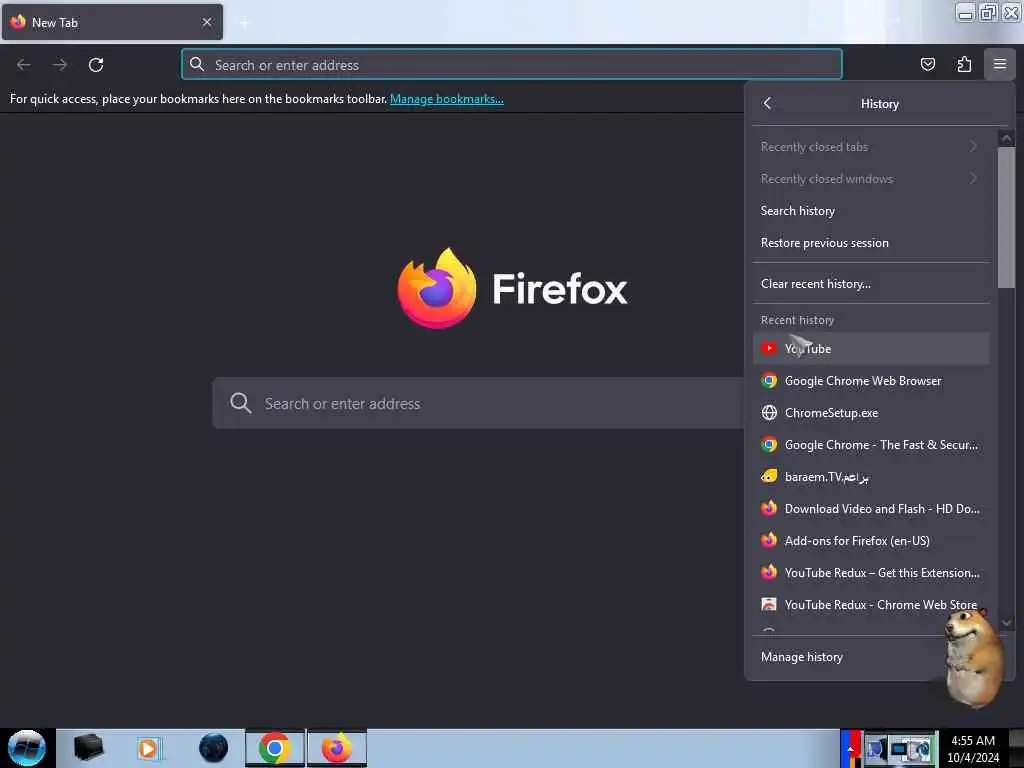The width and height of the screenshot is (1024, 768).
Task: Open the black box taskbar icon
Action: [88, 748]
